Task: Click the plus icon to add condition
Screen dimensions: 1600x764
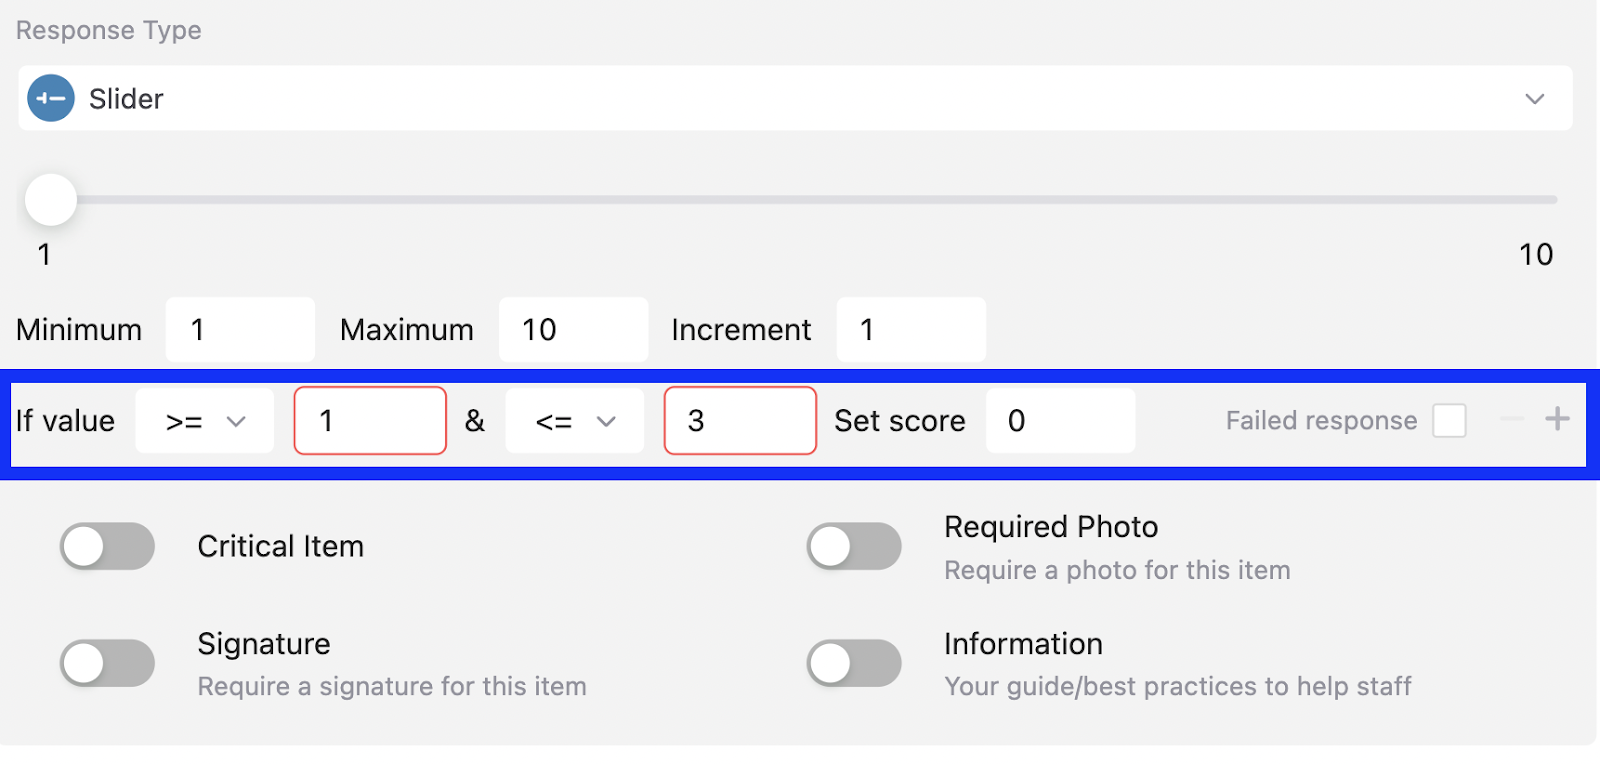Action: (1557, 419)
